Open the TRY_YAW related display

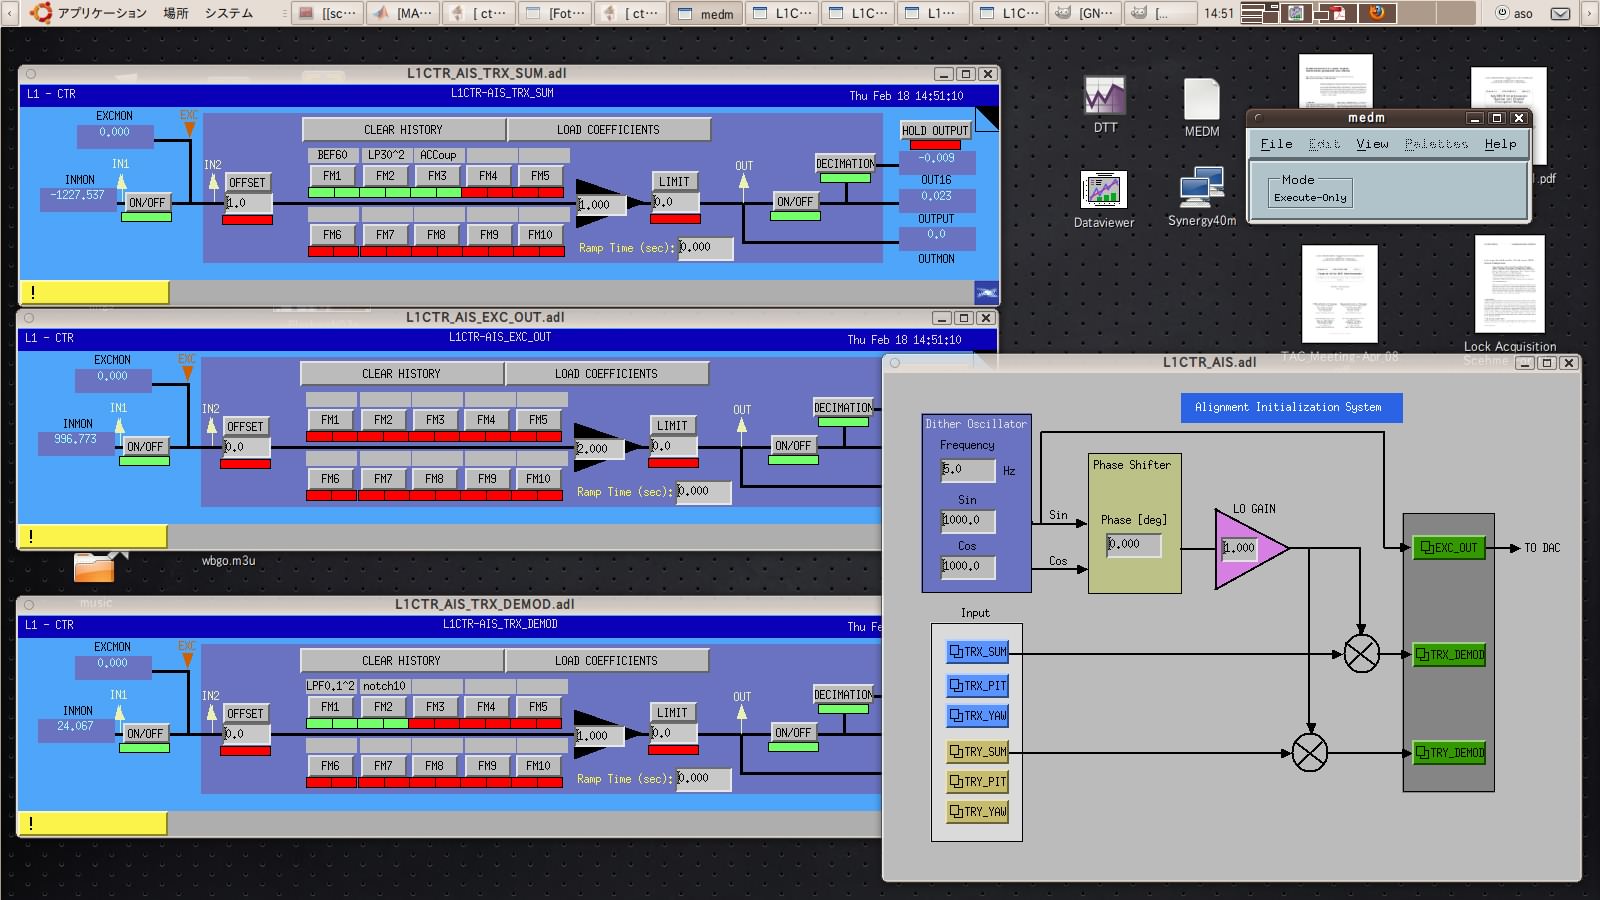tap(978, 812)
